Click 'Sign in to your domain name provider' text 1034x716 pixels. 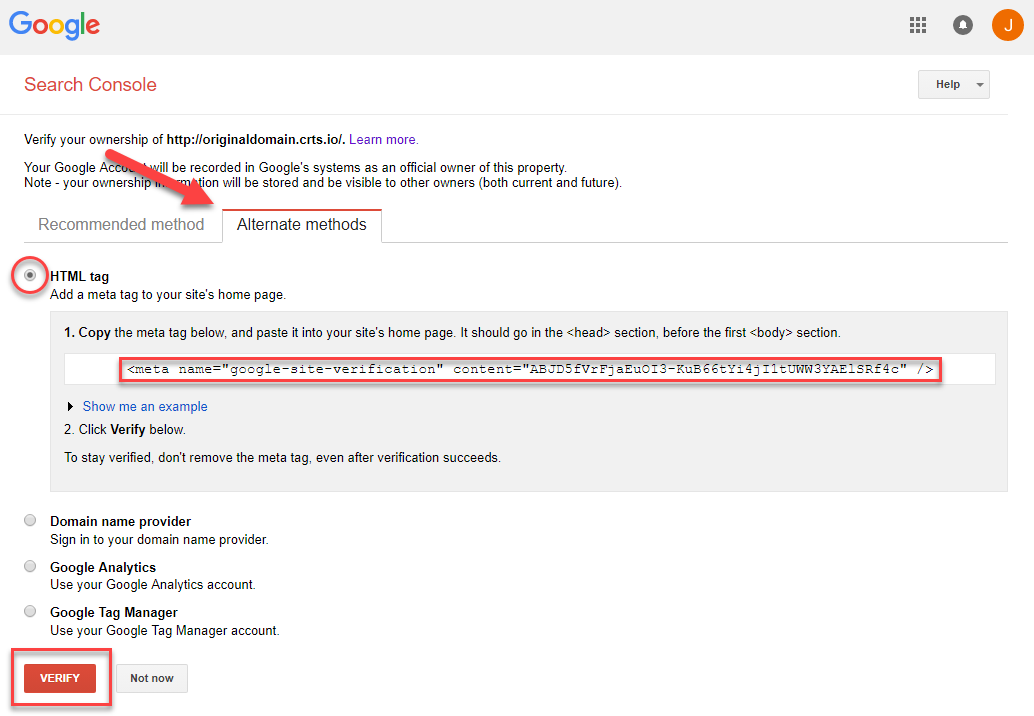[x=159, y=539]
